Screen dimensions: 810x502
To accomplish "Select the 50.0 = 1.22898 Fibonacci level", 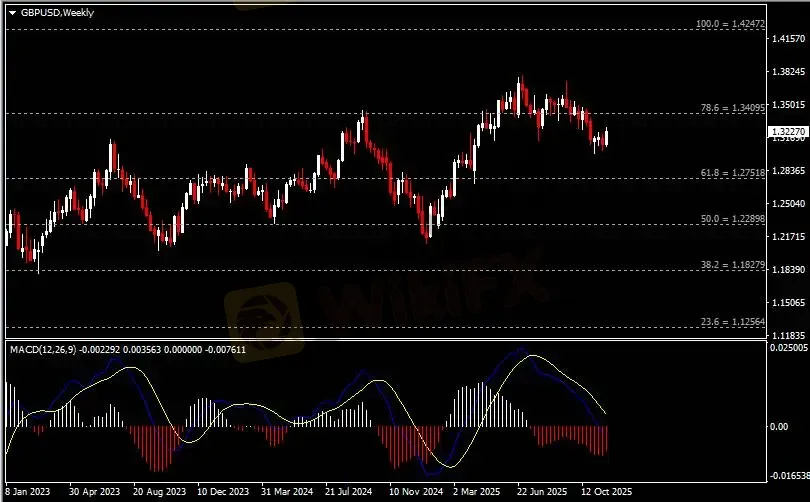I will pos(732,218).
